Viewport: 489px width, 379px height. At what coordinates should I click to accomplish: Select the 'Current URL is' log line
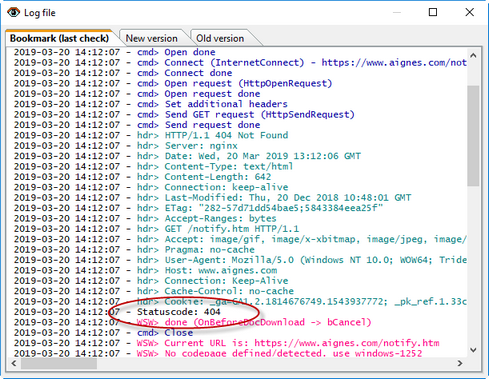(x=227, y=343)
